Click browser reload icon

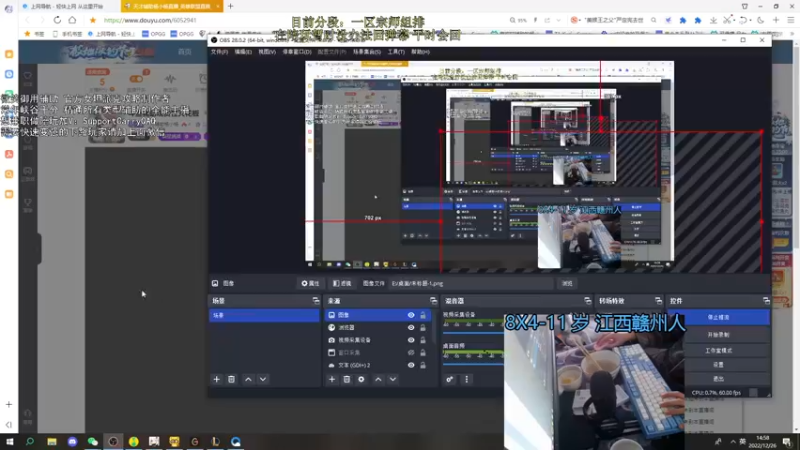tap(57, 20)
